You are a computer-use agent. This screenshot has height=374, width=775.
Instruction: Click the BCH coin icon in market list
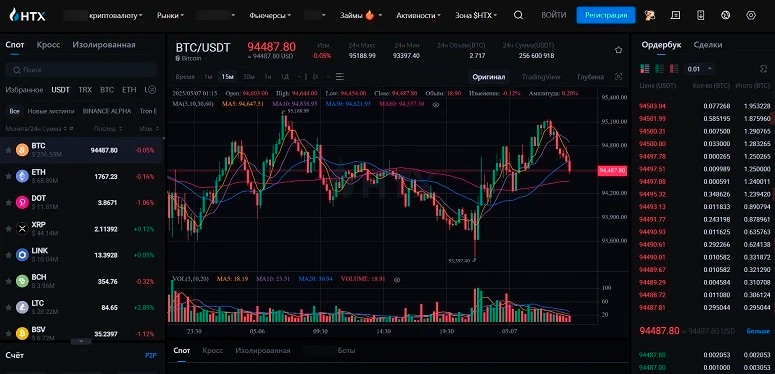(x=22, y=281)
